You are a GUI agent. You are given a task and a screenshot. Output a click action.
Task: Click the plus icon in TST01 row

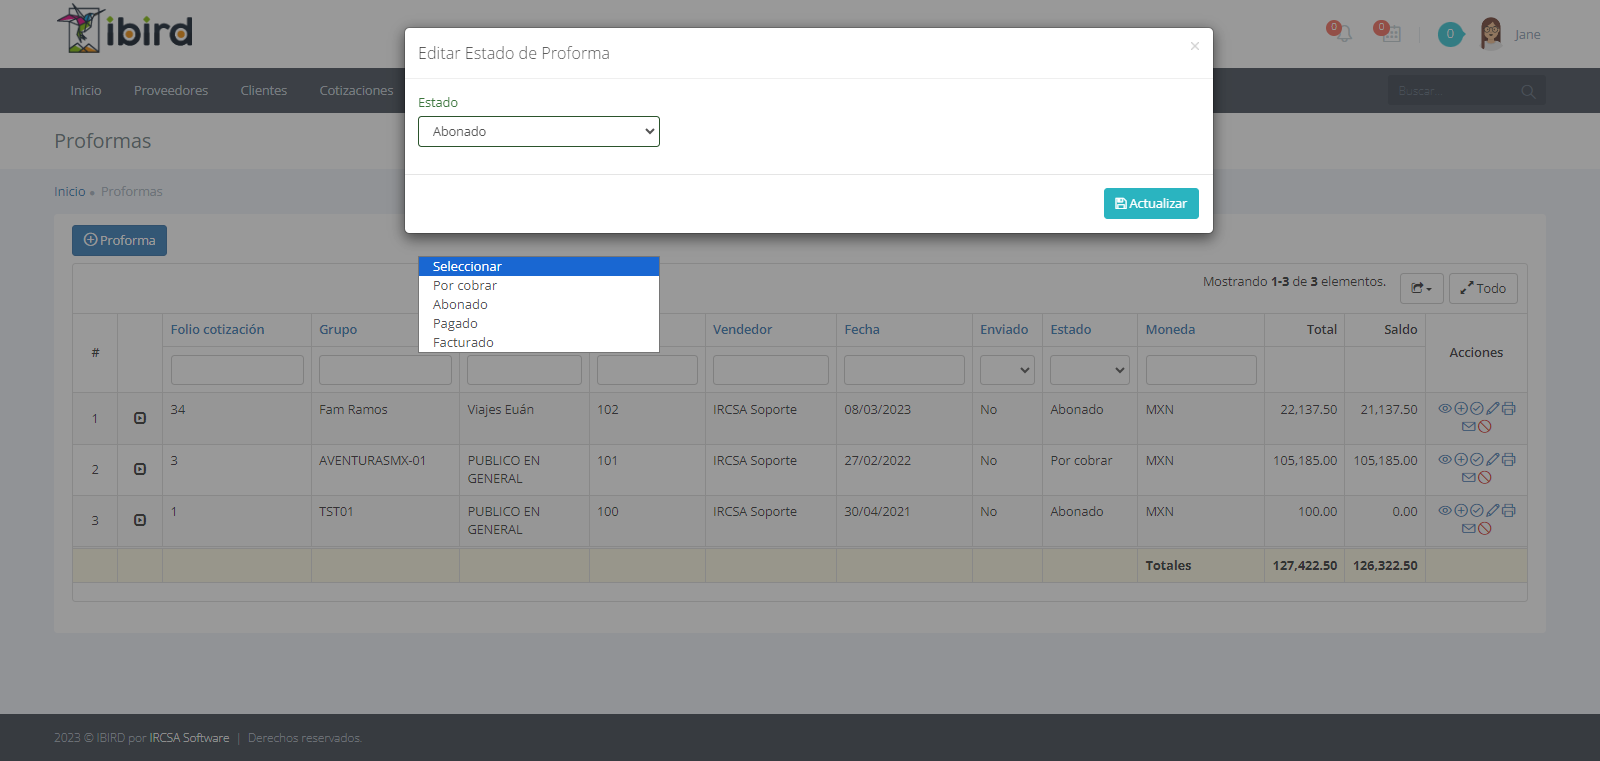[1461, 510]
